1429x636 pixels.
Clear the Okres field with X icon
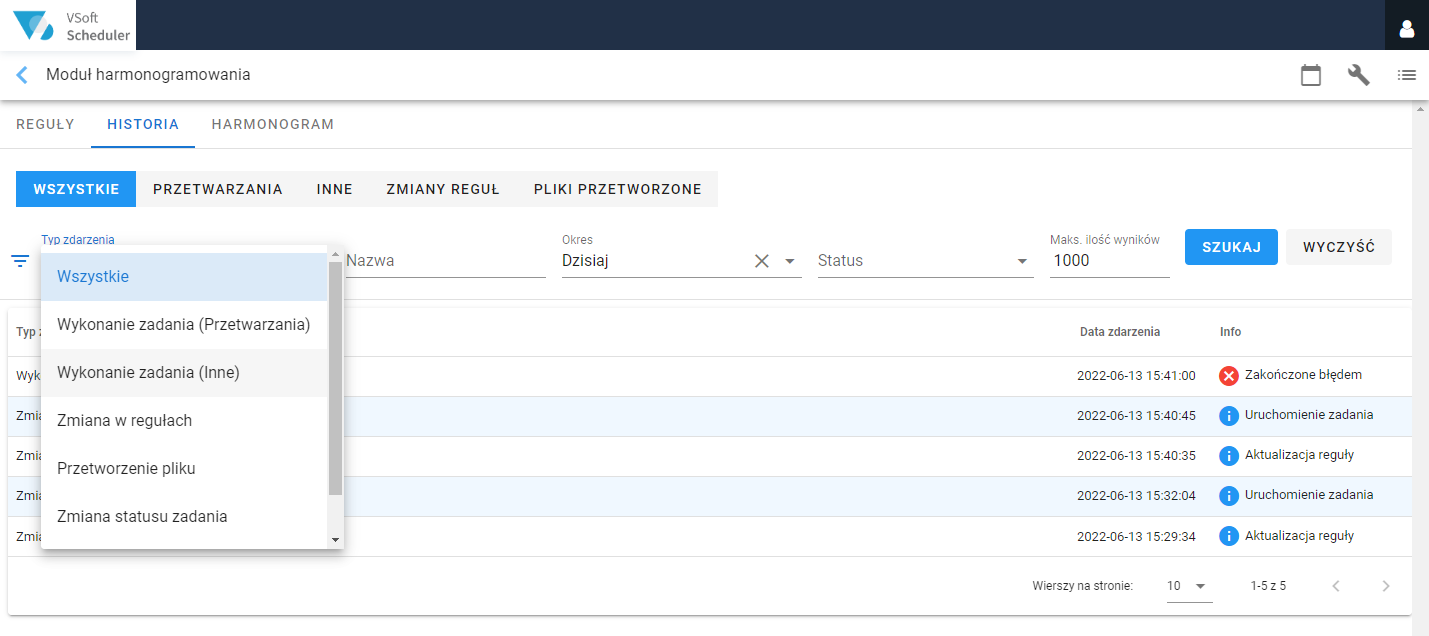[762, 261]
